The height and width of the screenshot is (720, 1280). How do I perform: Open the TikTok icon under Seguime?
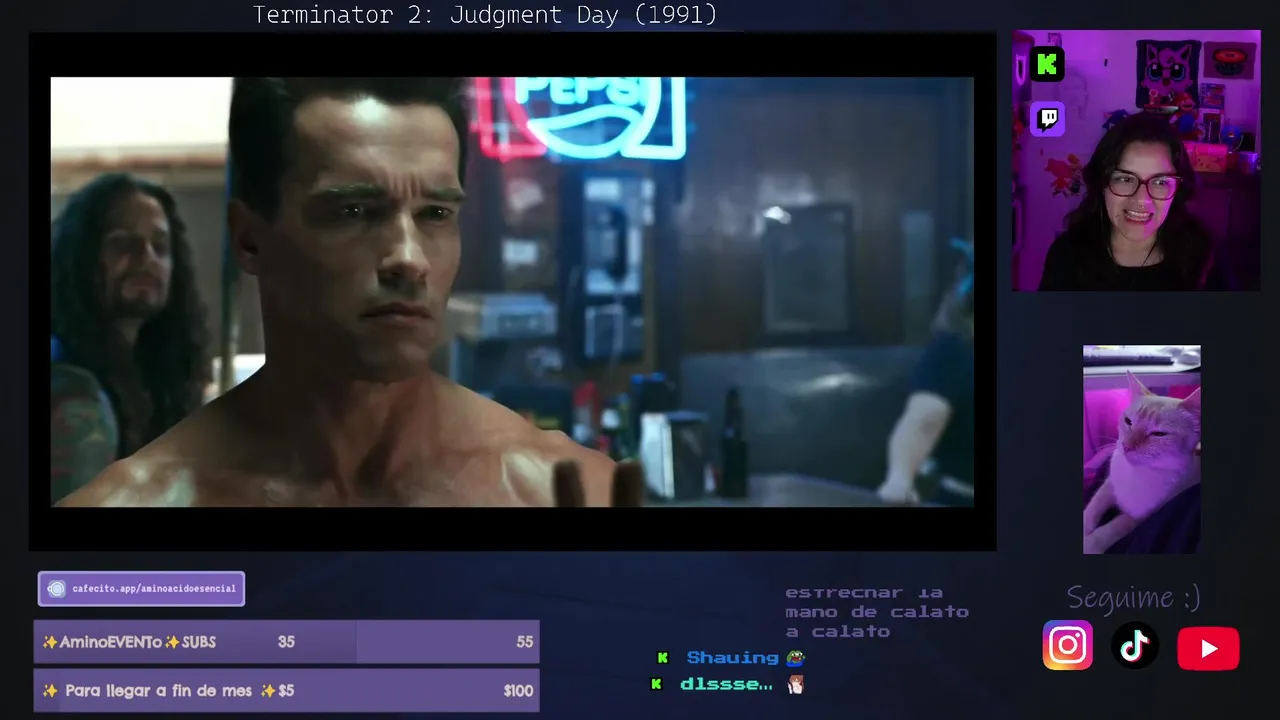[1134, 647]
